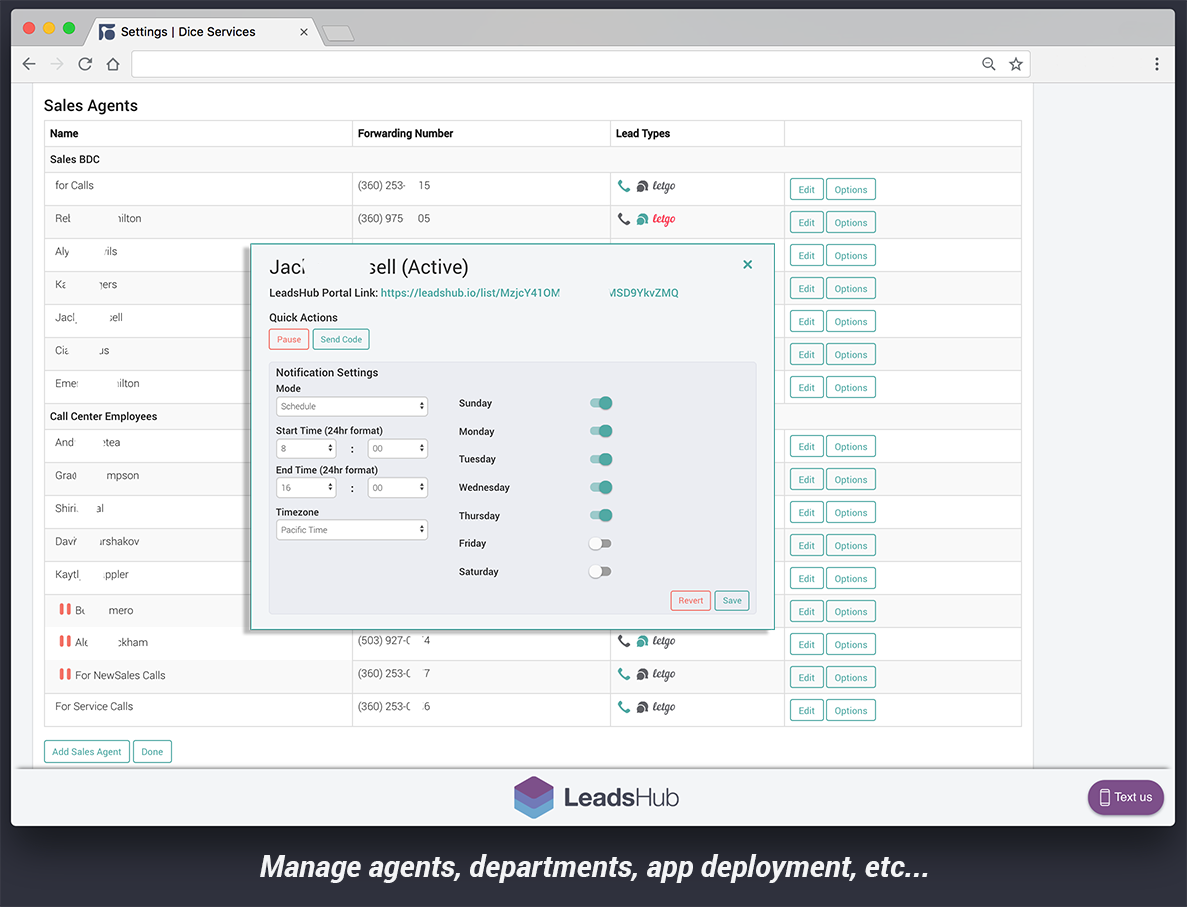
Task: Bookmark page with star icon
Action: point(1015,64)
